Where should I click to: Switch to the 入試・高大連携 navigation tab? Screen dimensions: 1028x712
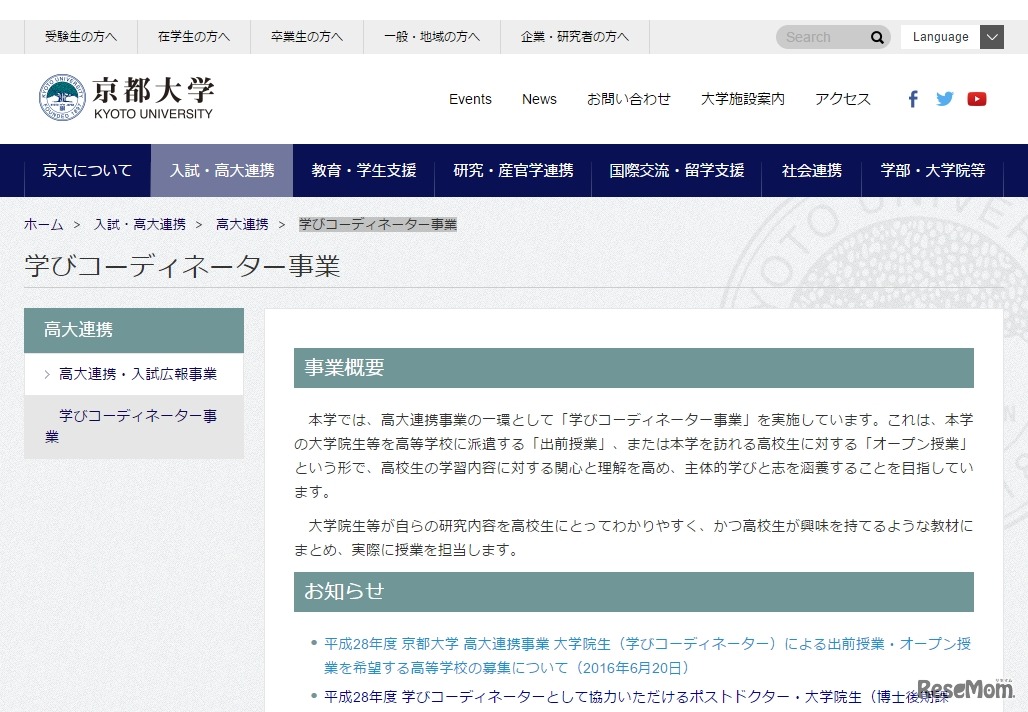pyautogui.click(x=222, y=170)
